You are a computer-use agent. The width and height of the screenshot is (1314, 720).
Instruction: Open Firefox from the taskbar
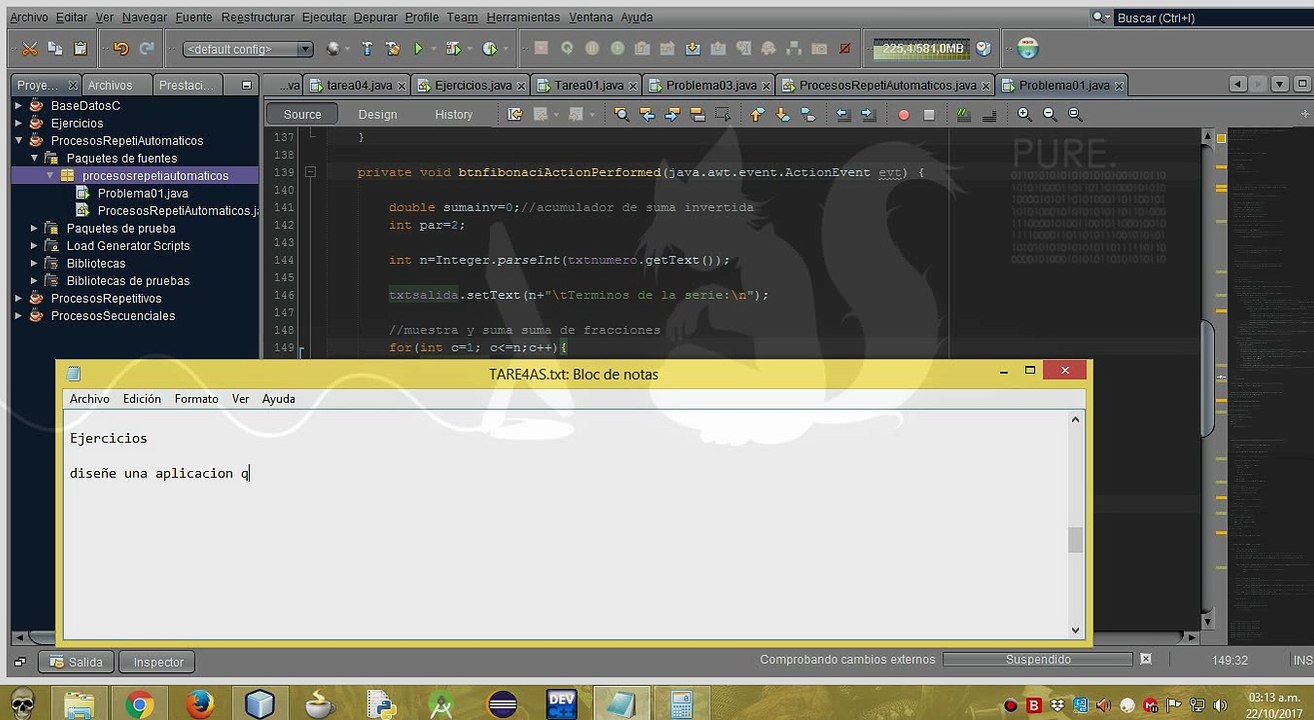pos(199,704)
